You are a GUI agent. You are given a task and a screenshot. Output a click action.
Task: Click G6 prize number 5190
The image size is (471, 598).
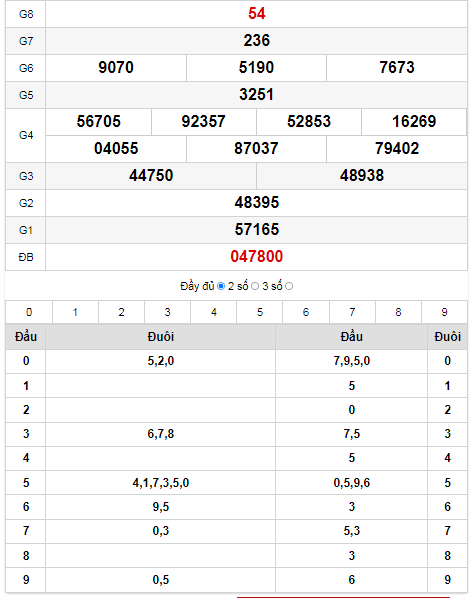(x=256, y=68)
